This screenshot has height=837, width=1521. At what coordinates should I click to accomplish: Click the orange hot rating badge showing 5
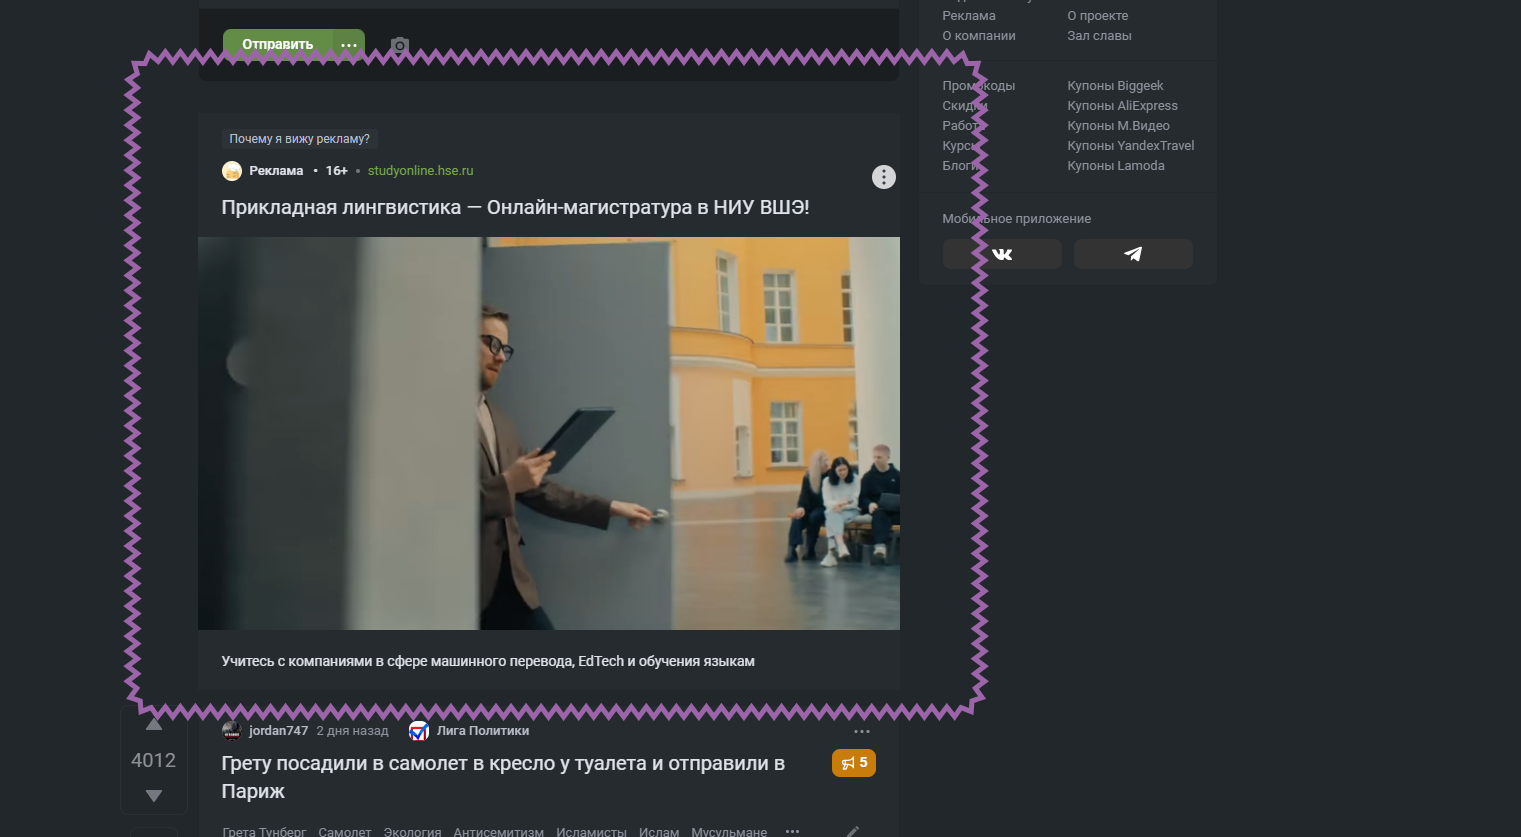tap(853, 763)
